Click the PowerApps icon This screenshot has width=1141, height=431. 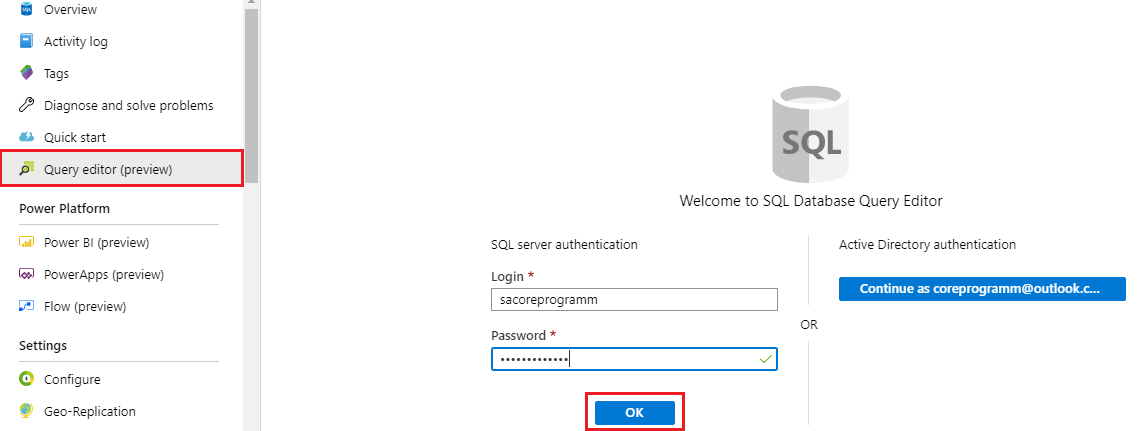(27, 274)
